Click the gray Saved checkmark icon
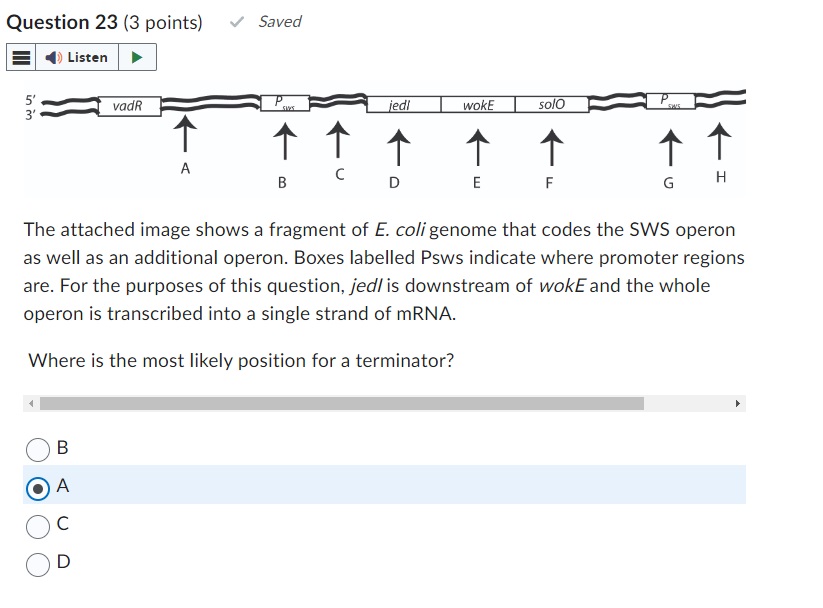 point(236,21)
